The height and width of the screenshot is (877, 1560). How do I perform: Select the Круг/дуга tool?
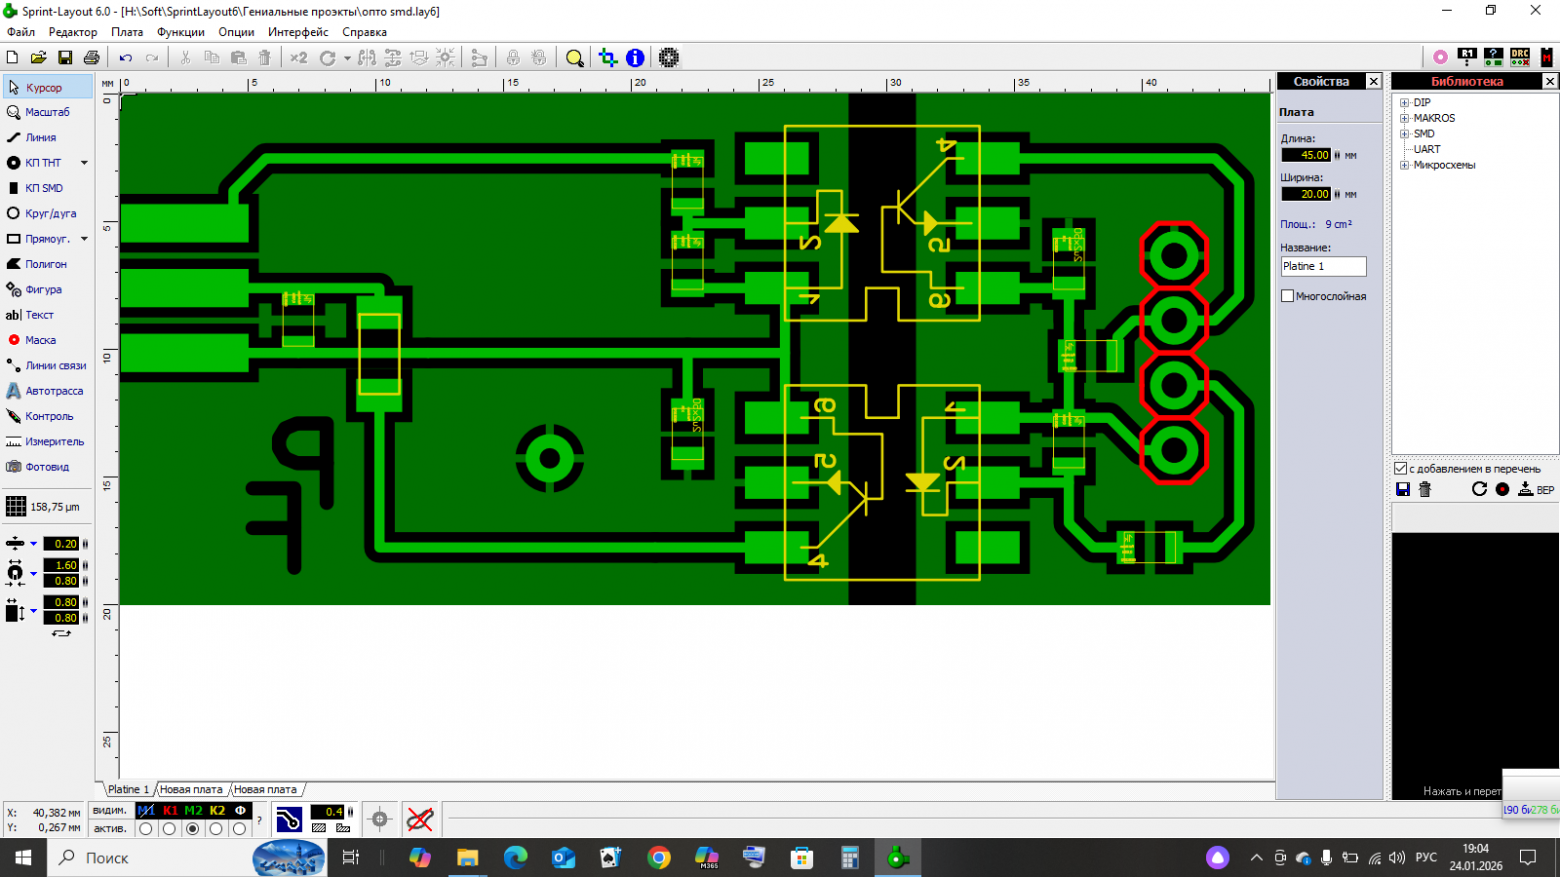coord(48,213)
